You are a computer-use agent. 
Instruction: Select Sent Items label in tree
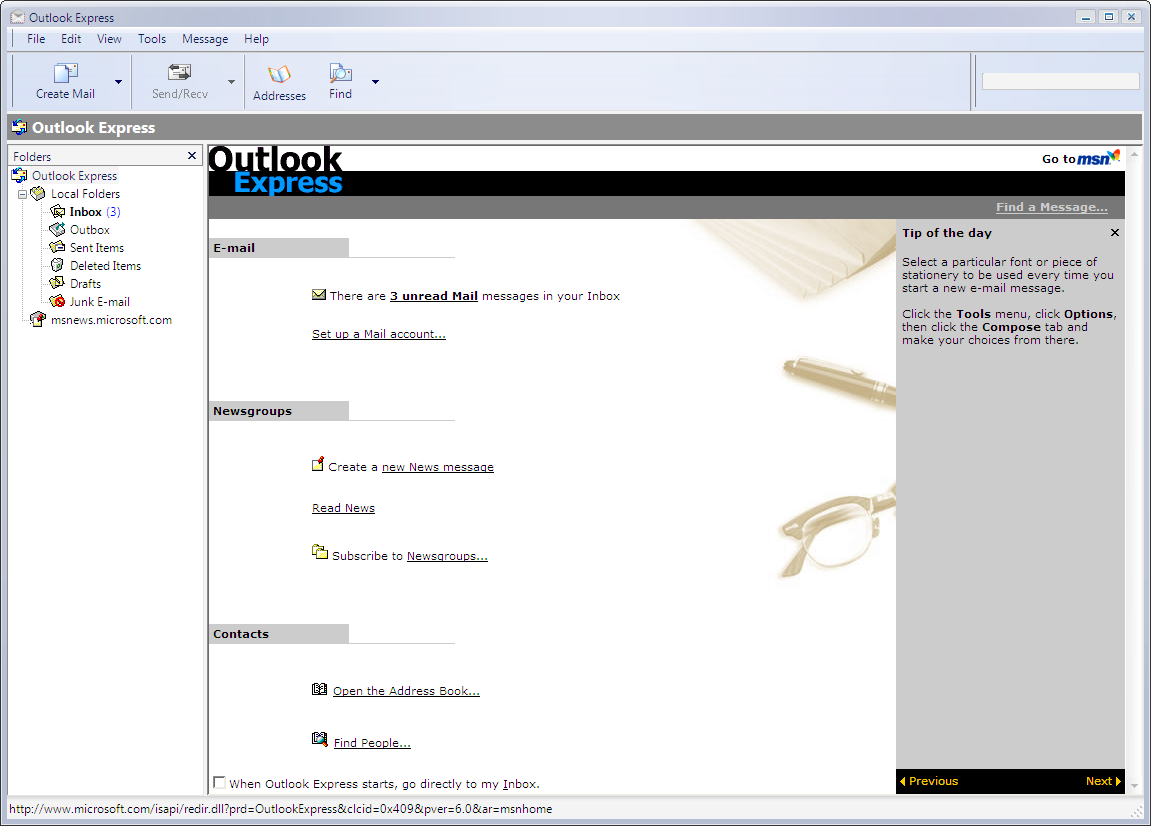click(97, 248)
